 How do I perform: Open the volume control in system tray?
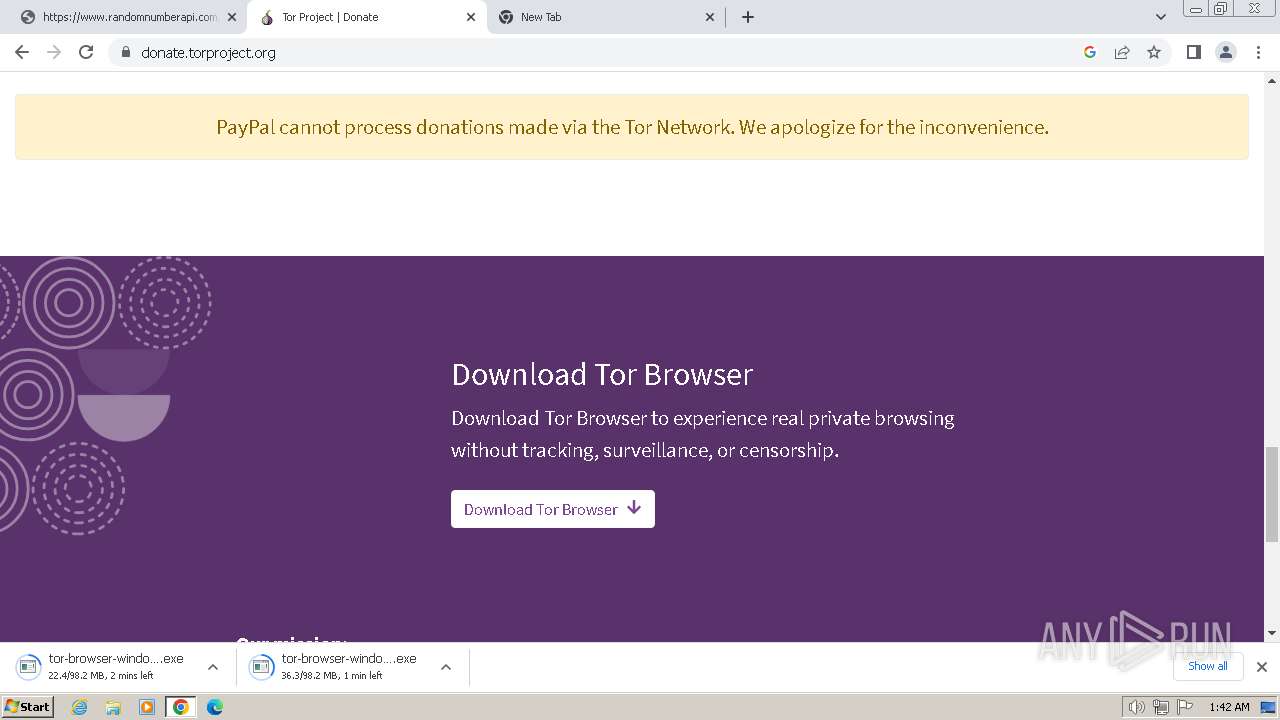[1137, 707]
